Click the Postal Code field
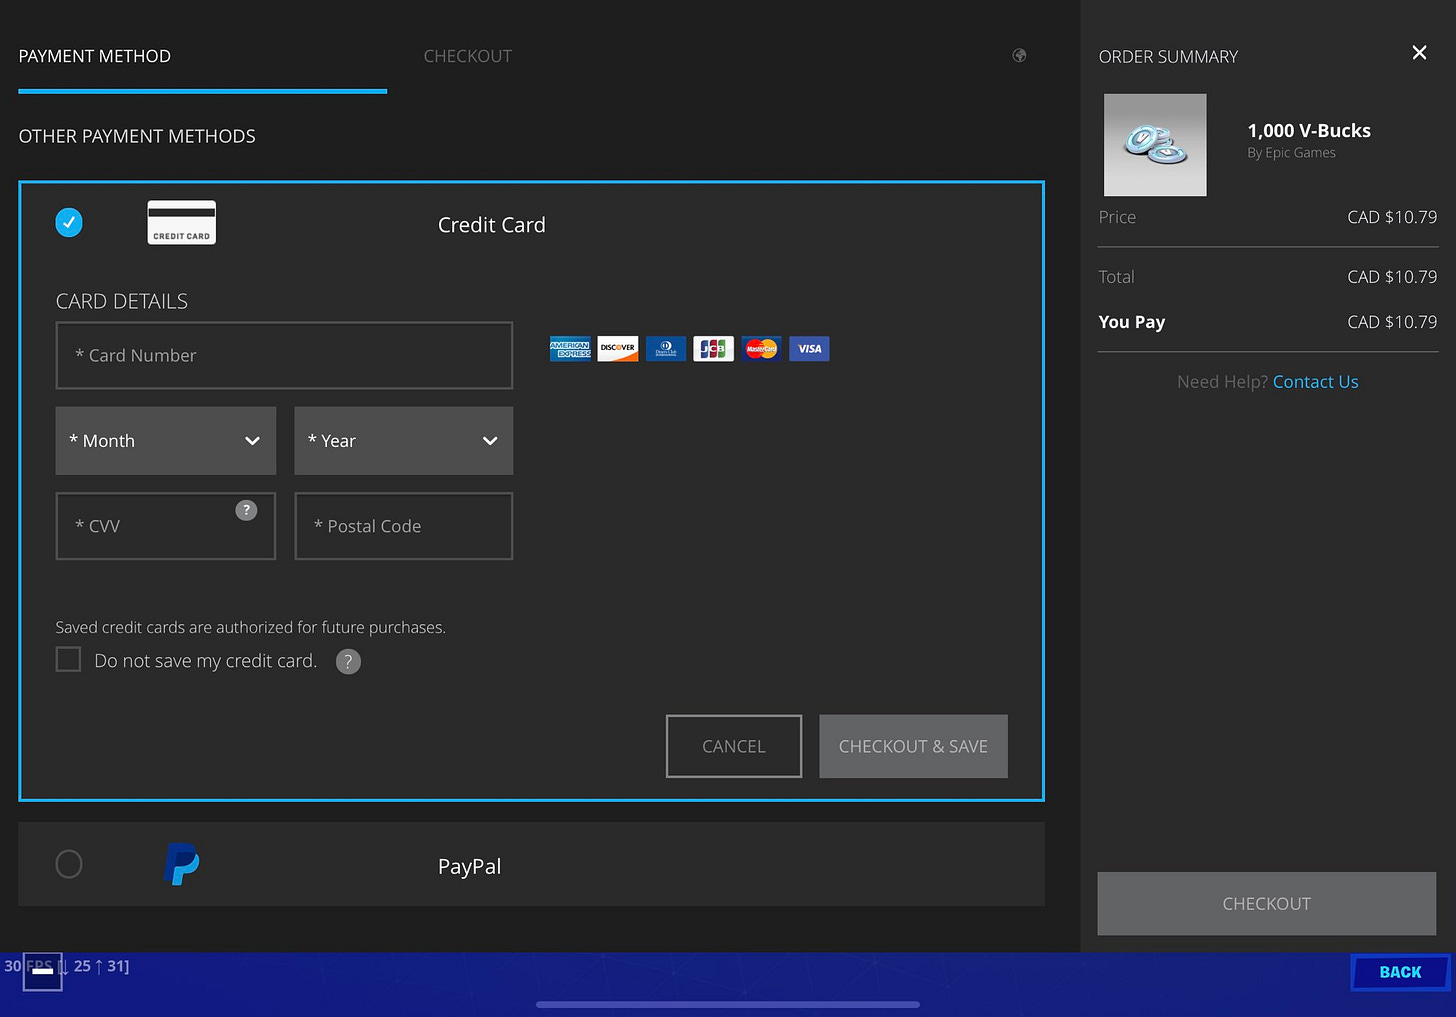Image resolution: width=1456 pixels, height=1017 pixels. 404,526
